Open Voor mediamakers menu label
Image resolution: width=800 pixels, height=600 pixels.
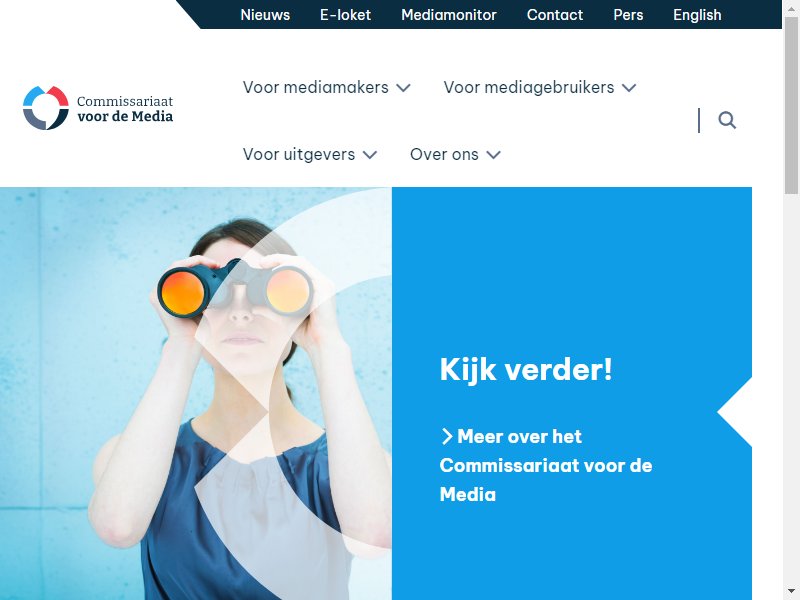pos(315,87)
